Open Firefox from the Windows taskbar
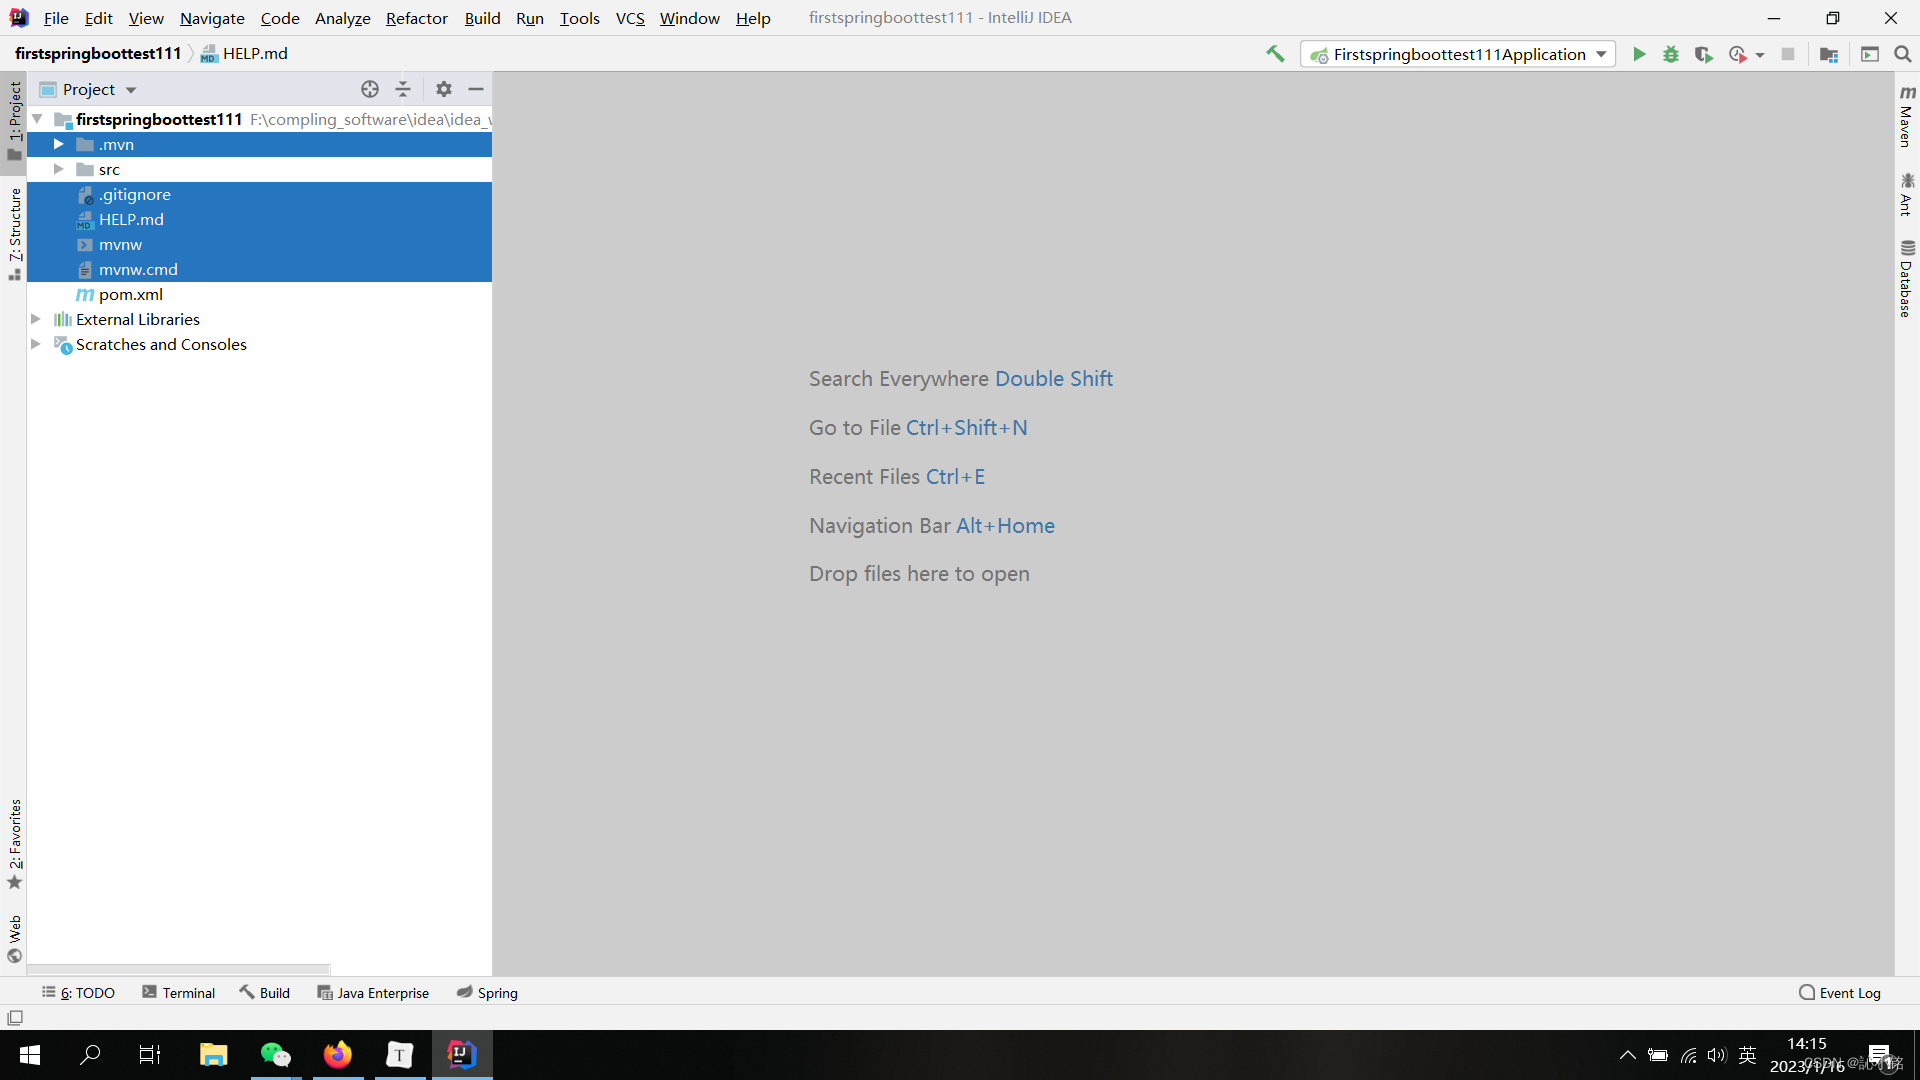The height and width of the screenshot is (1080, 1920). click(x=338, y=1054)
